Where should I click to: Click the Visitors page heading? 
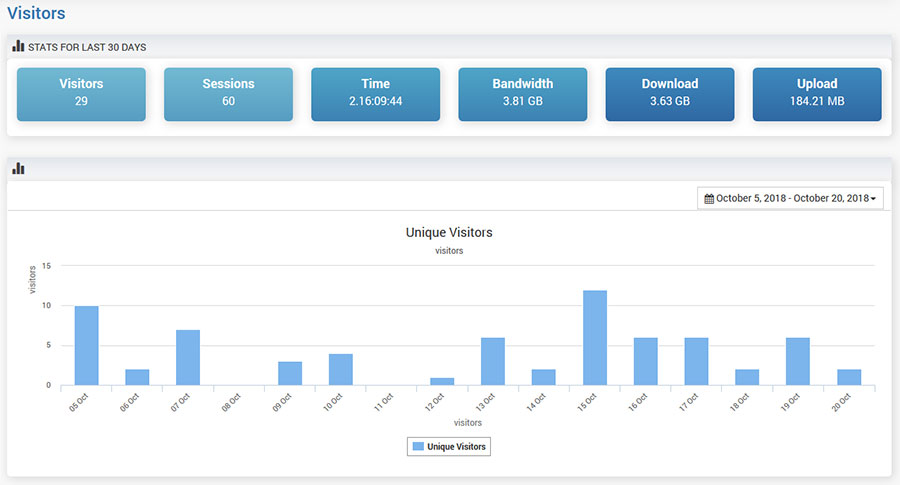pyautogui.click(x=37, y=14)
